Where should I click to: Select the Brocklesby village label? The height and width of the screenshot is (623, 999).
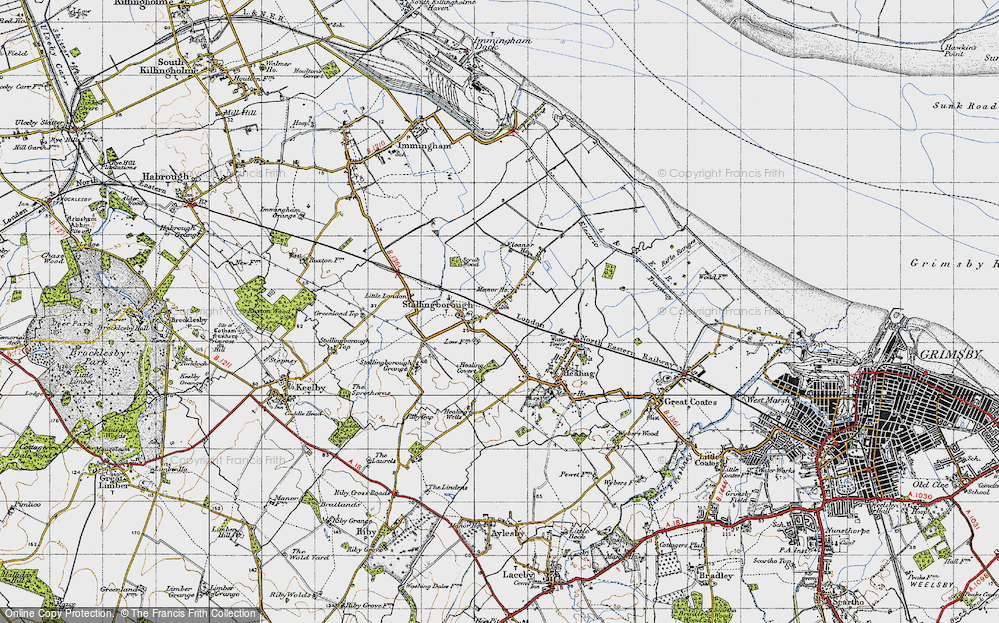click(x=190, y=319)
